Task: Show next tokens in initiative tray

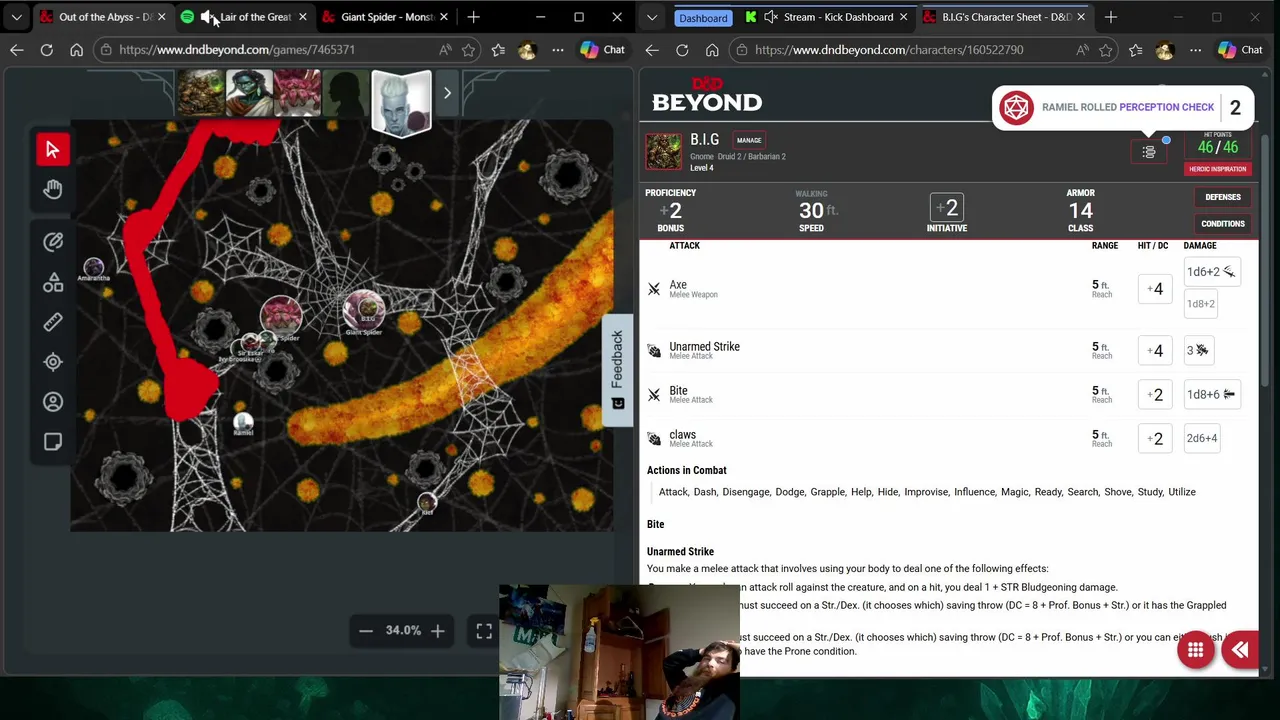Action: (x=447, y=93)
